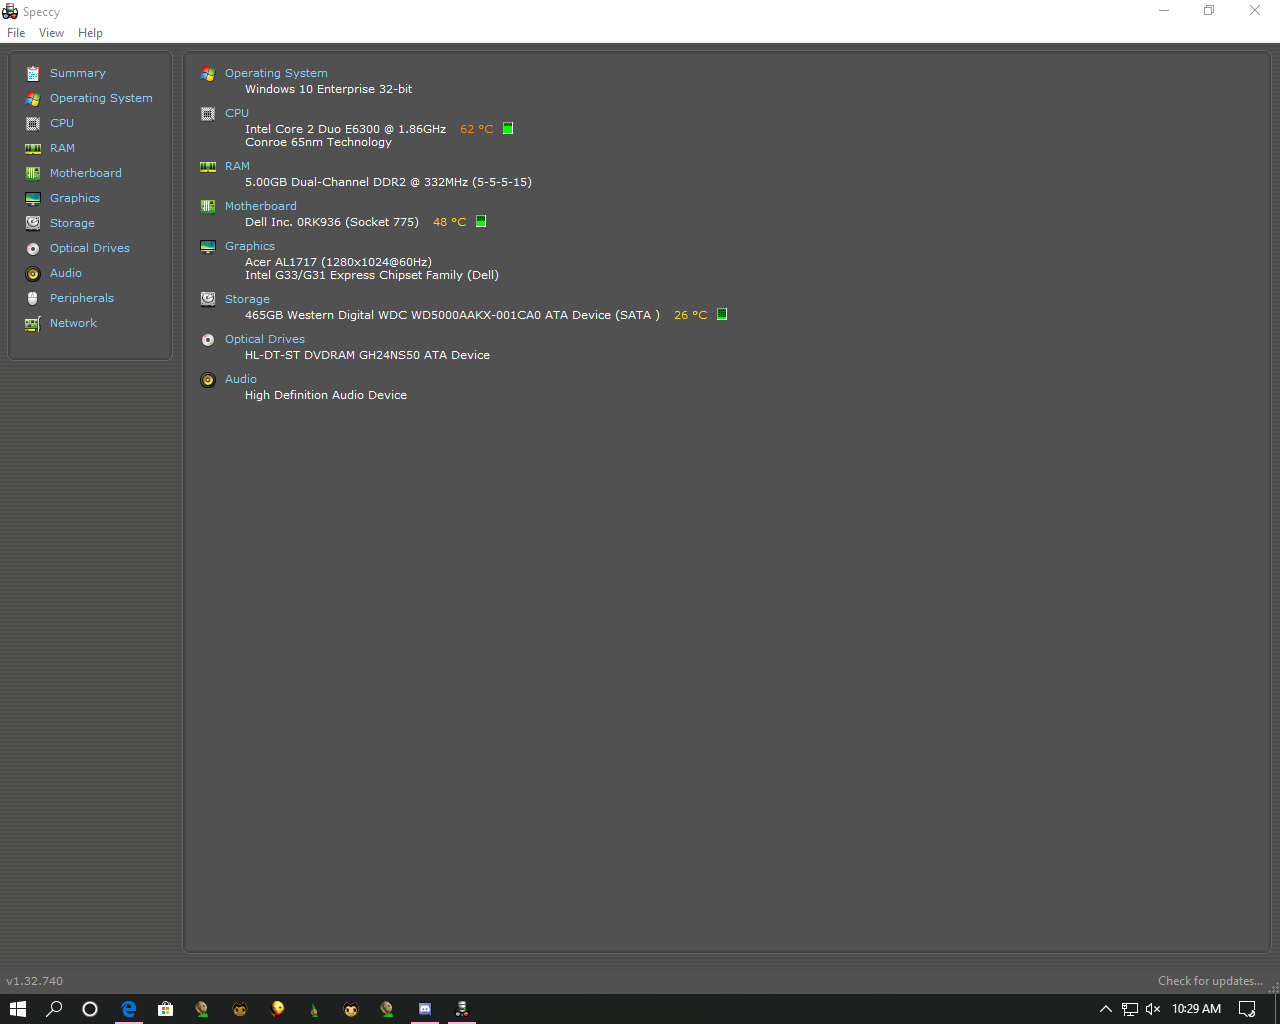Click the hard drive temperature green indicator
1280x1024 pixels.
(x=722, y=314)
